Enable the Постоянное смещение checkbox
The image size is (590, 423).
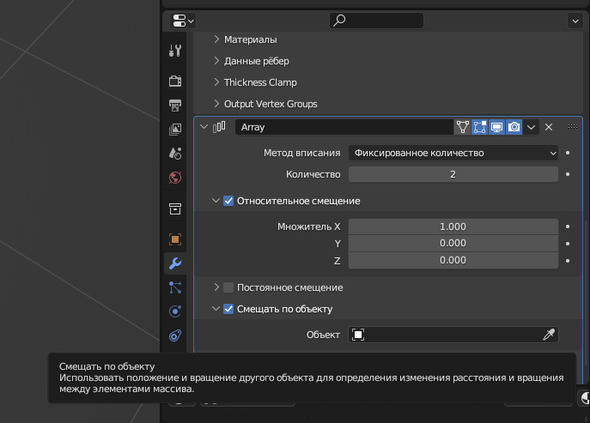point(228,288)
